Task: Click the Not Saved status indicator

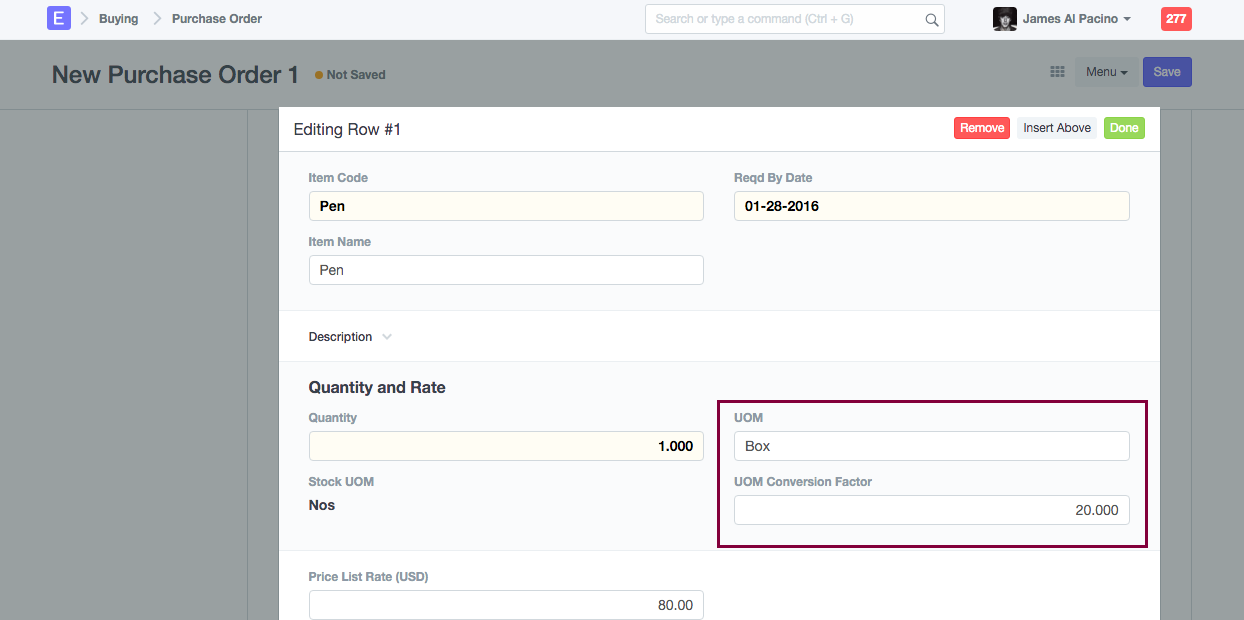Action: tap(350, 75)
